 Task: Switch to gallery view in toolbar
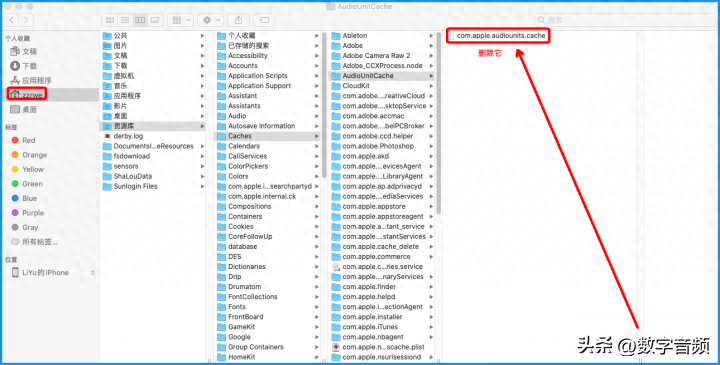(155, 20)
